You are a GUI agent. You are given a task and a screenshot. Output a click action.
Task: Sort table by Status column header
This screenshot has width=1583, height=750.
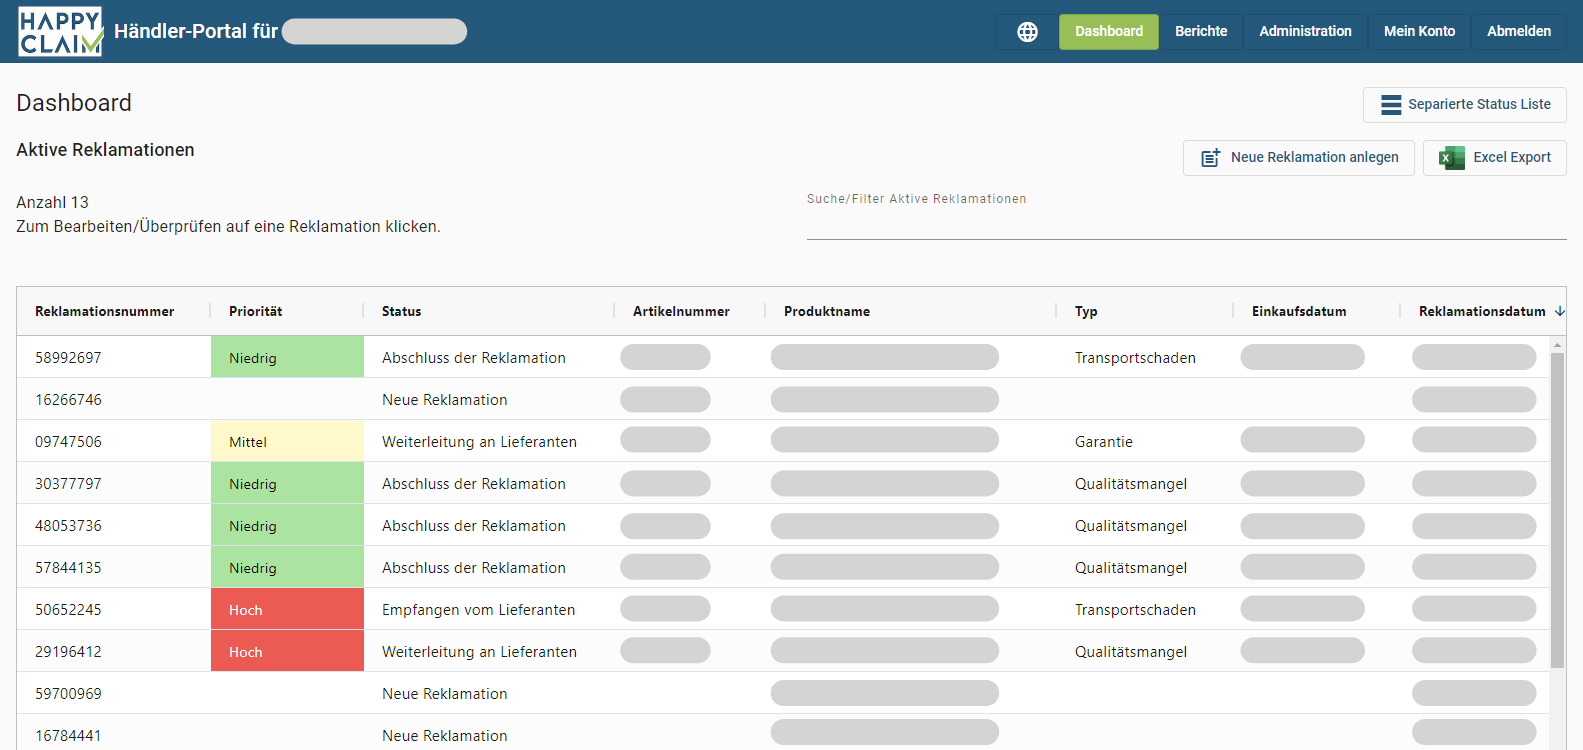[x=401, y=312]
